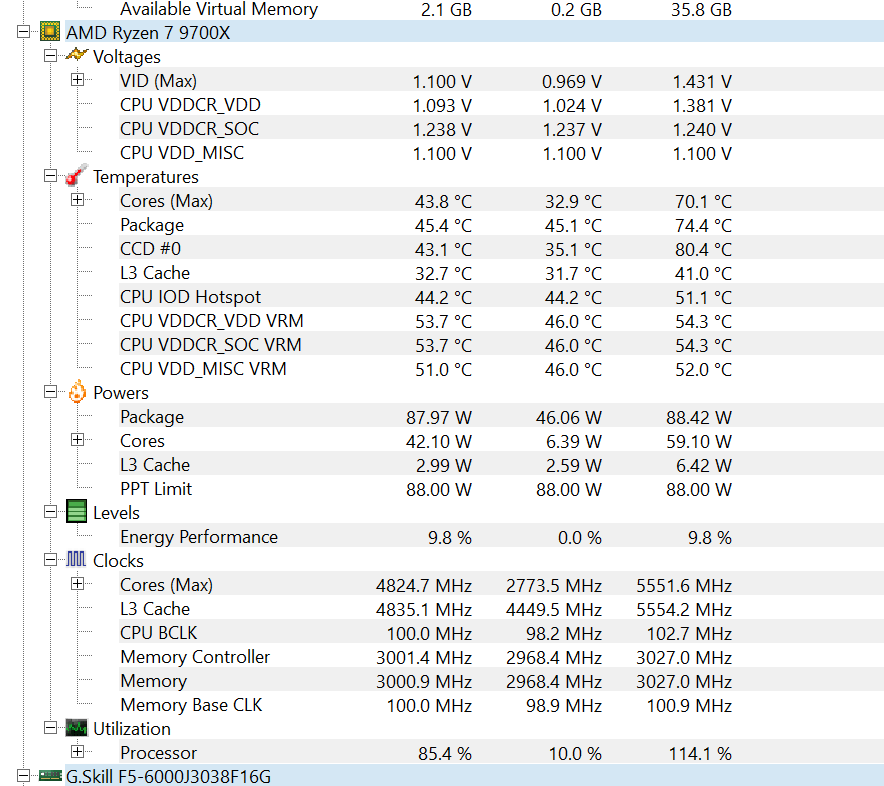The width and height of the screenshot is (884, 786).
Task: Select the Energy Performance row
Action: coord(501,537)
